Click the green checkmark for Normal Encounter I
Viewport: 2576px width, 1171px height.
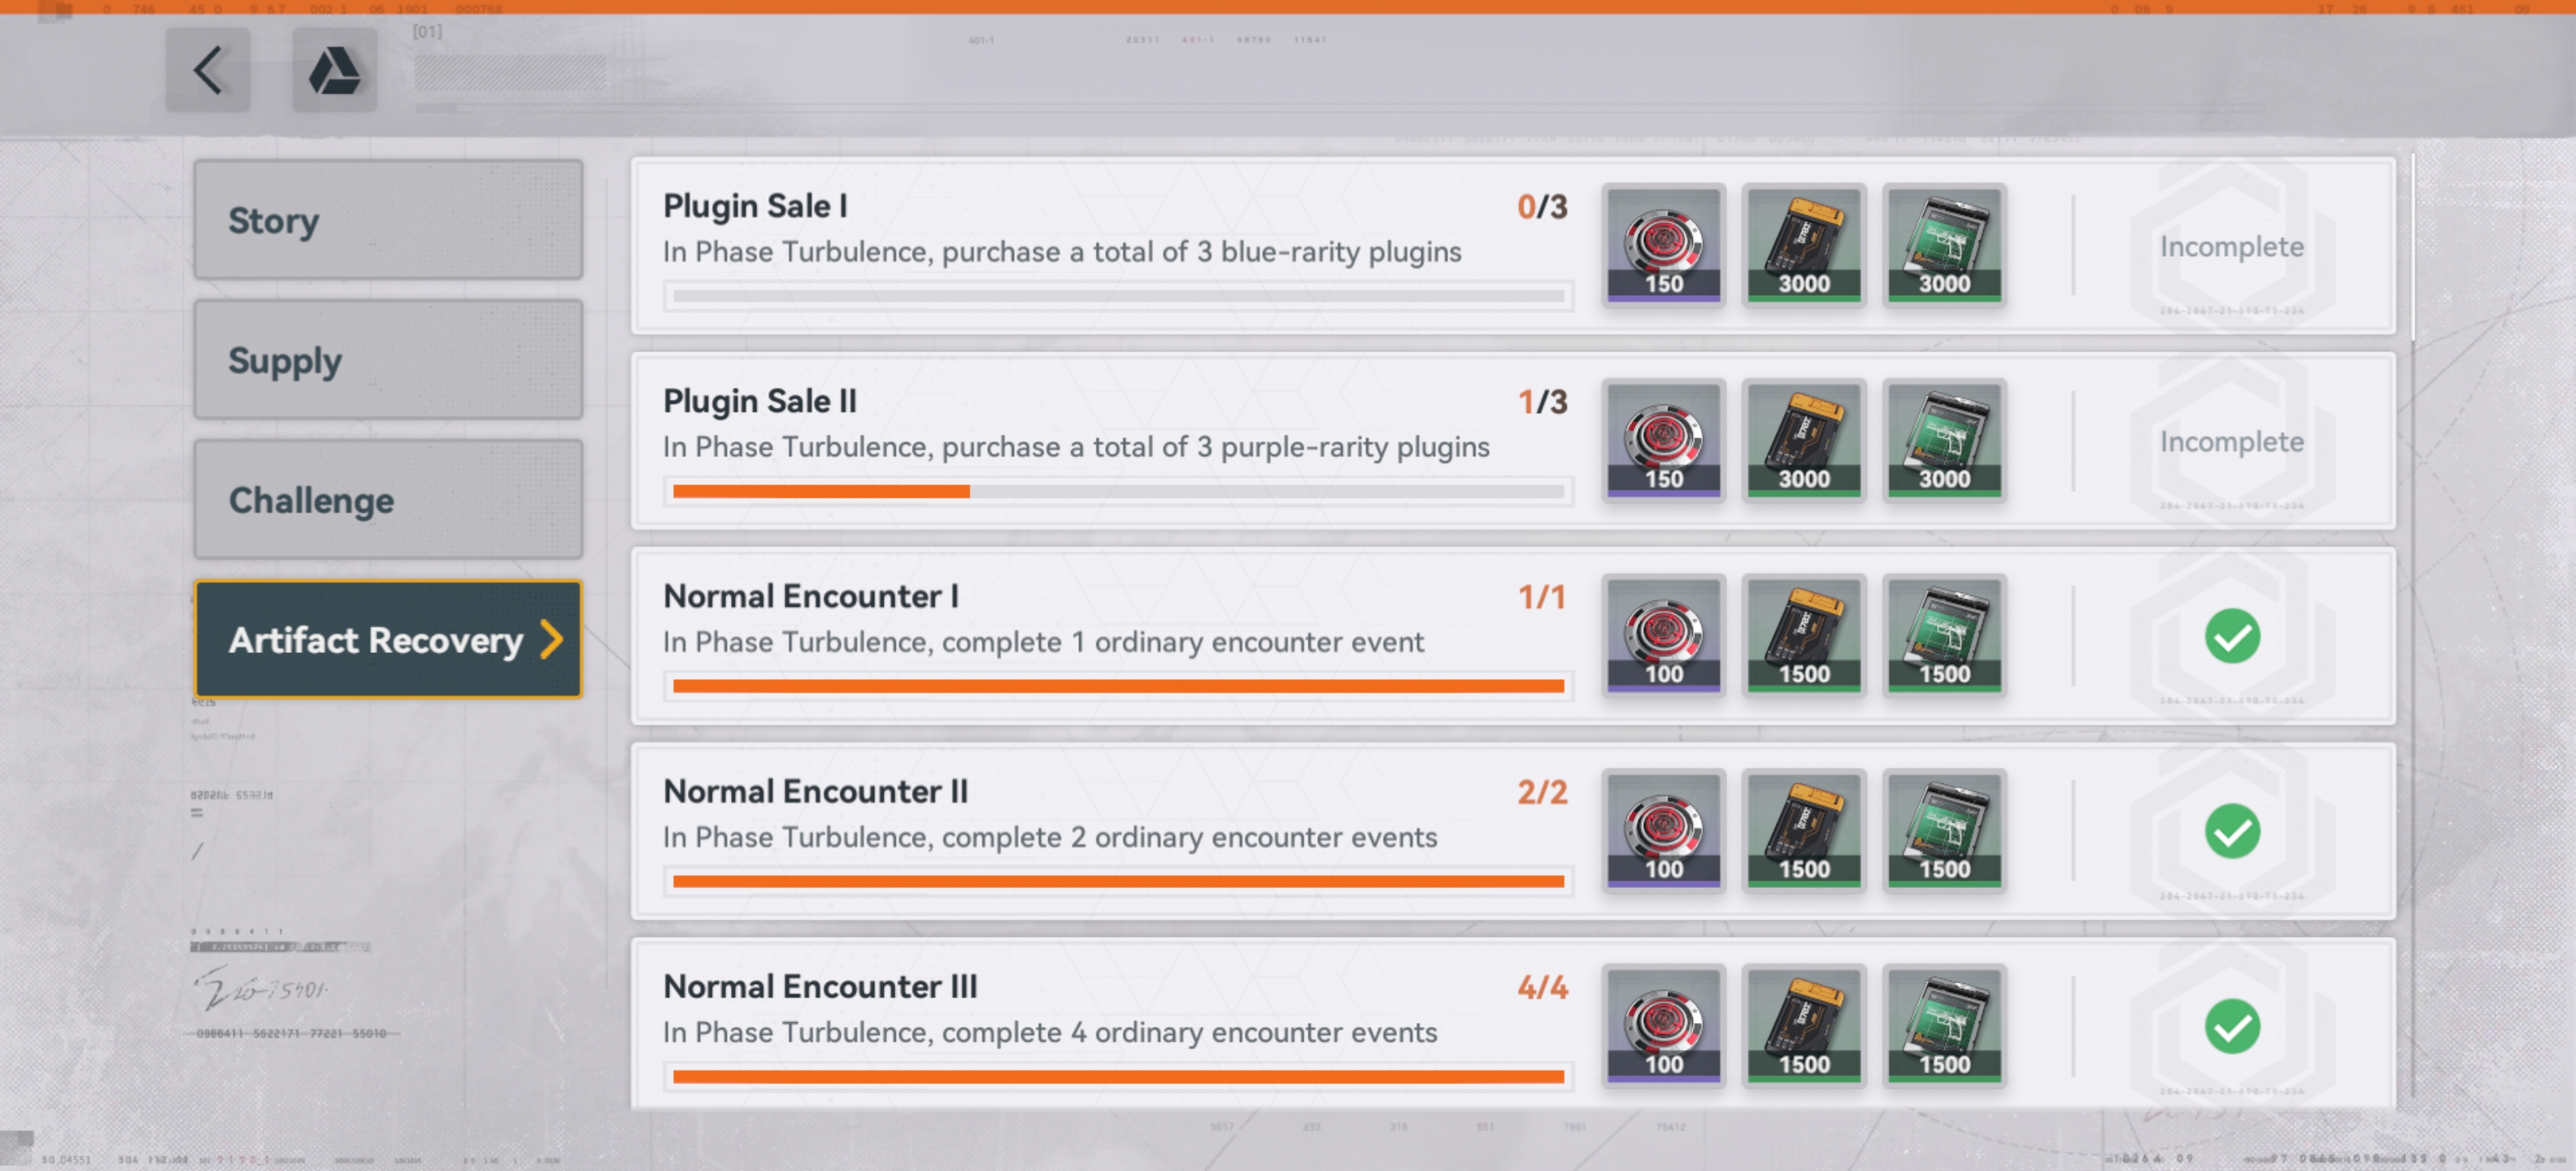pyautogui.click(x=2231, y=636)
